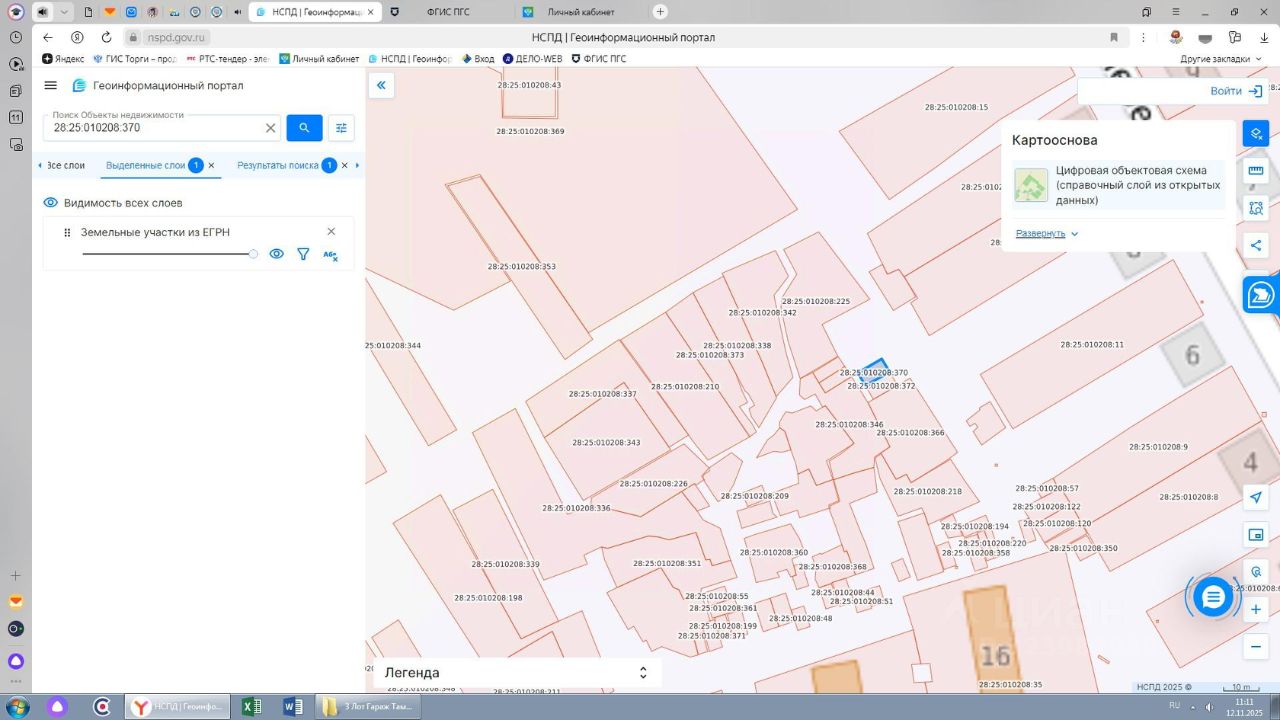Click the blue search magnifier button

[304, 128]
